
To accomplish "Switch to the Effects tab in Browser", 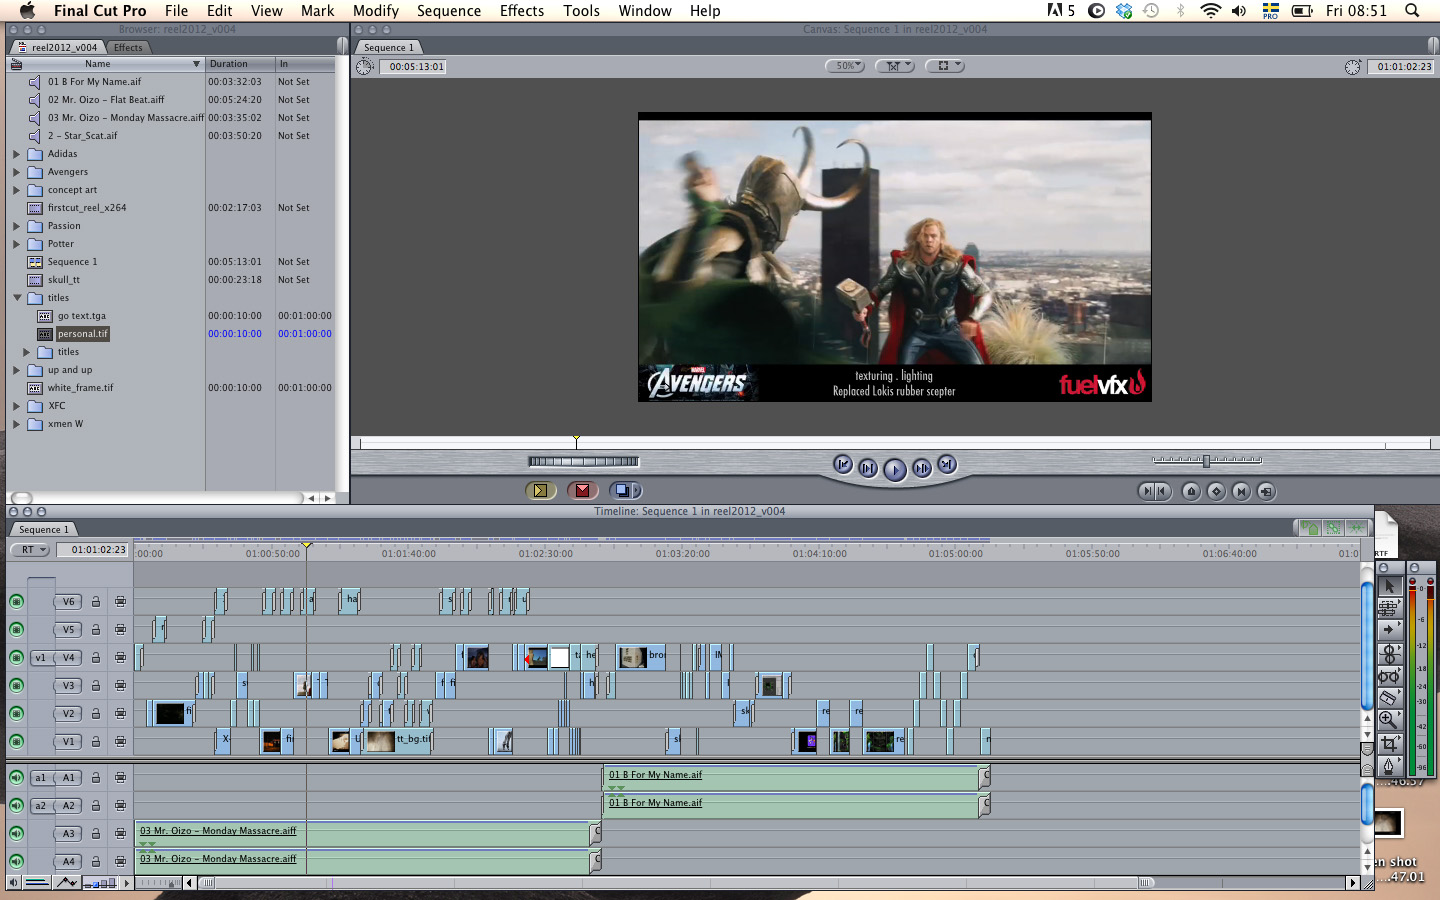I will 128,47.
